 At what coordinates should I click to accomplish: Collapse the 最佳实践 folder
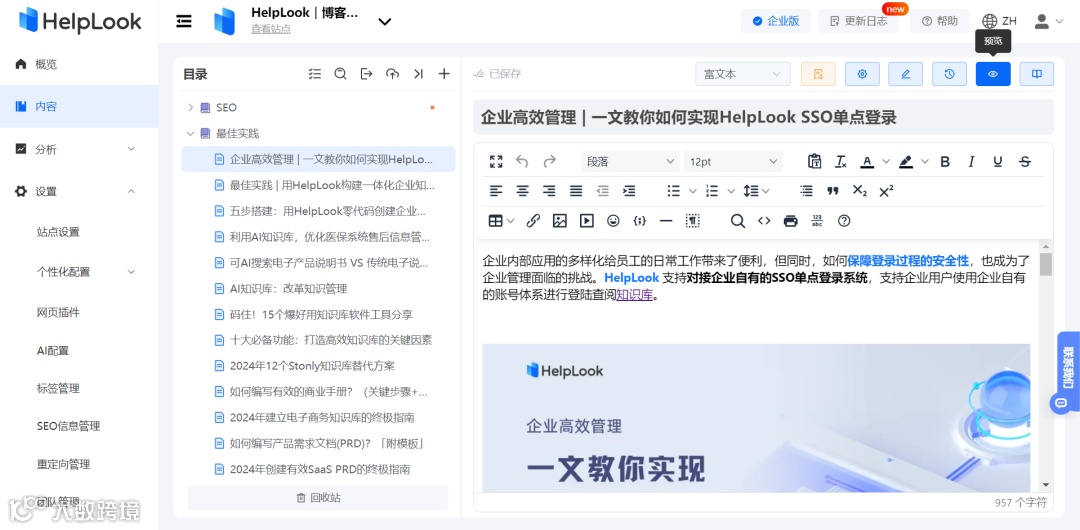pos(191,133)
